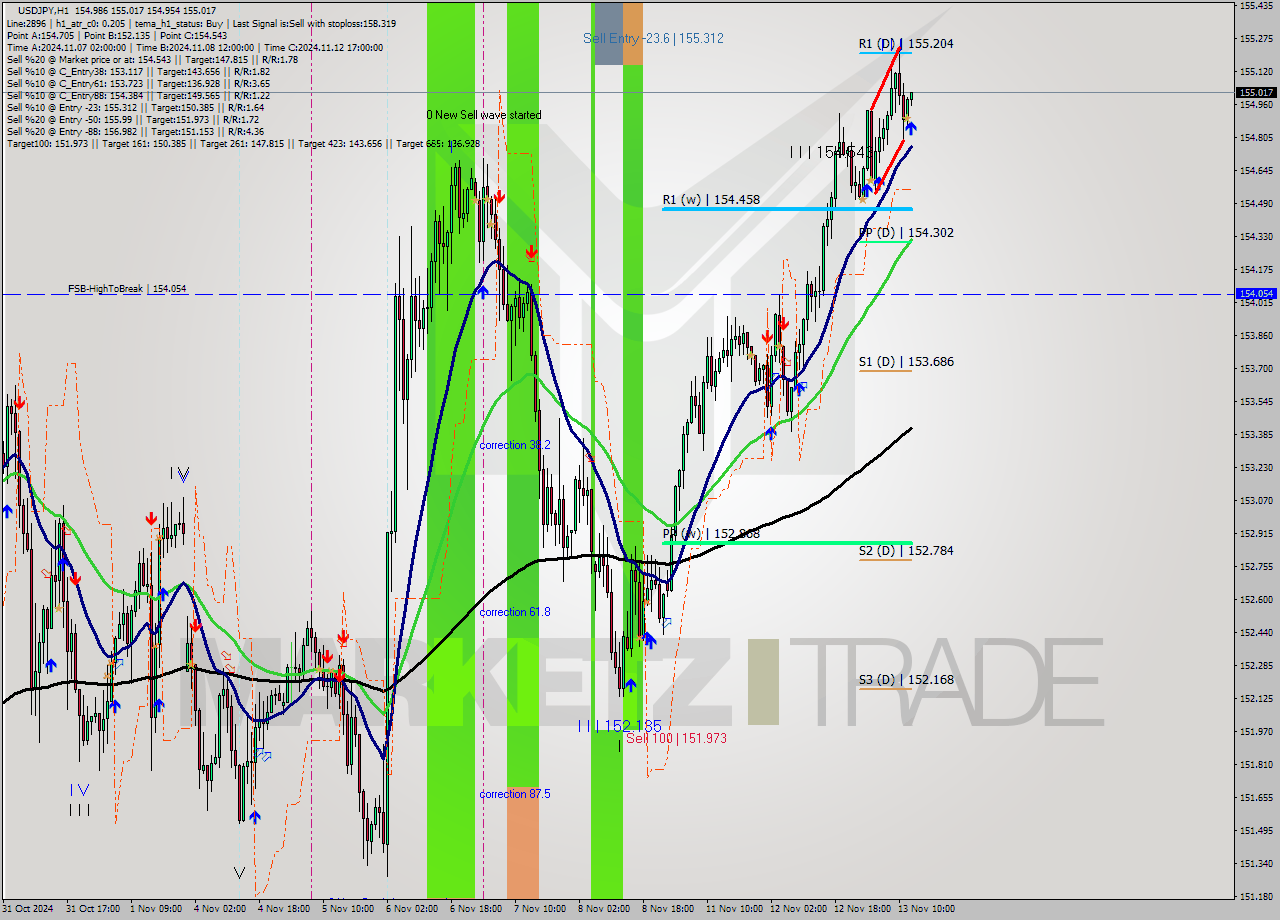The width and height of the screenshot is (1280, 920).
Task: Click the 'correction 87.5' label
Action: click(514, 794)
